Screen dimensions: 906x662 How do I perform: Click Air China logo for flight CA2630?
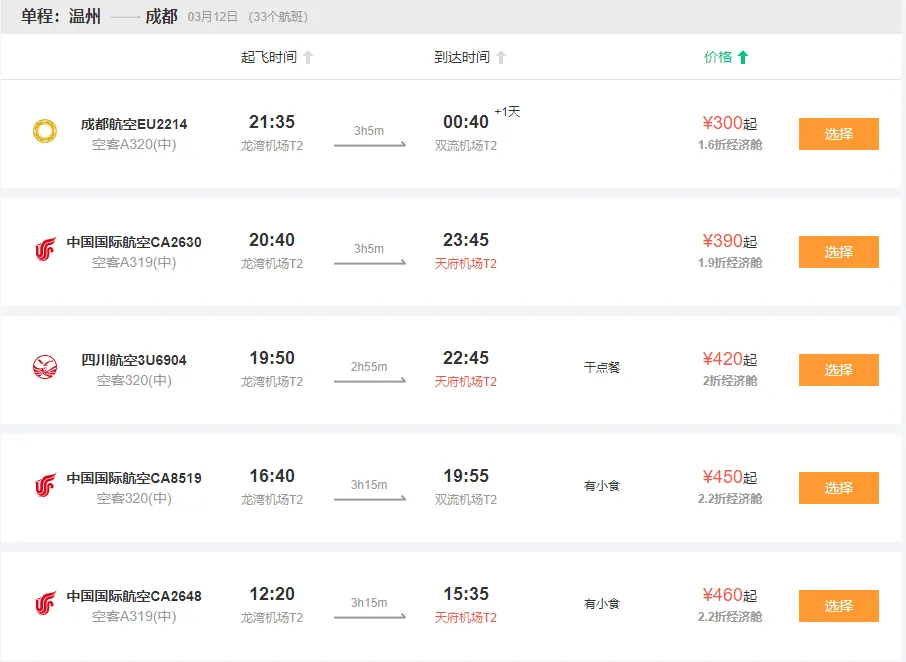pyautogui.click(x=45, y=250)
